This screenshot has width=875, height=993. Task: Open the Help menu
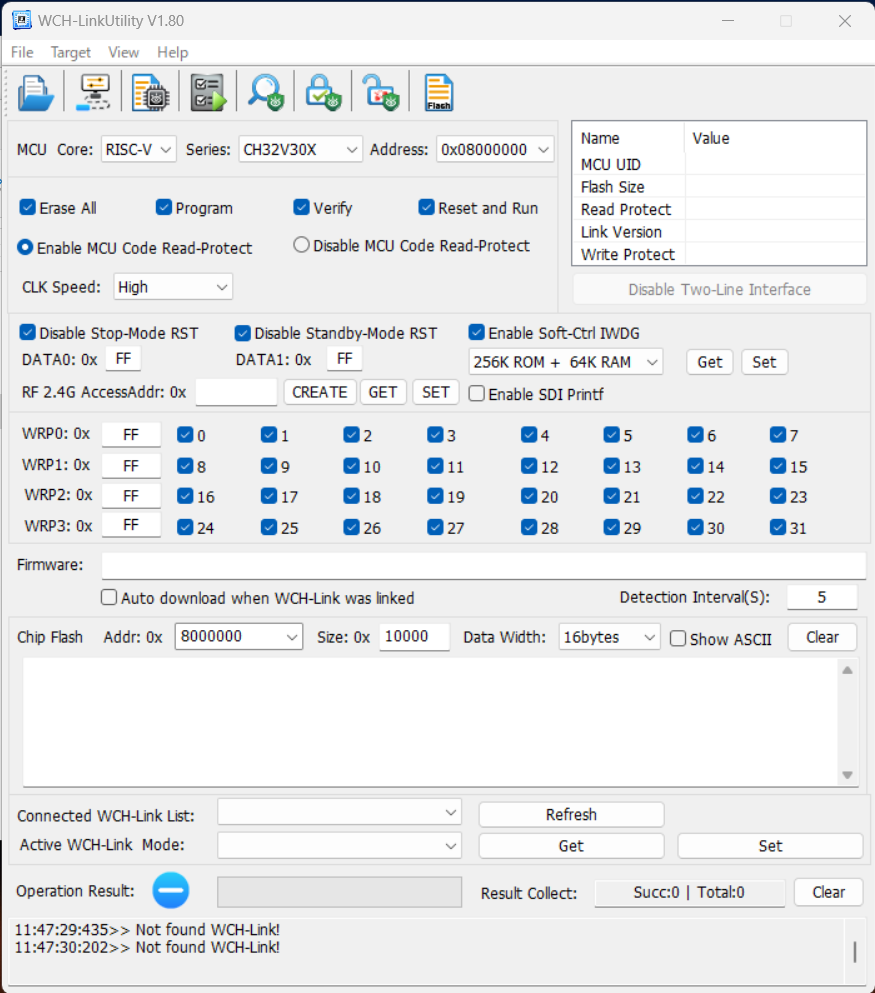coord(172,53)
